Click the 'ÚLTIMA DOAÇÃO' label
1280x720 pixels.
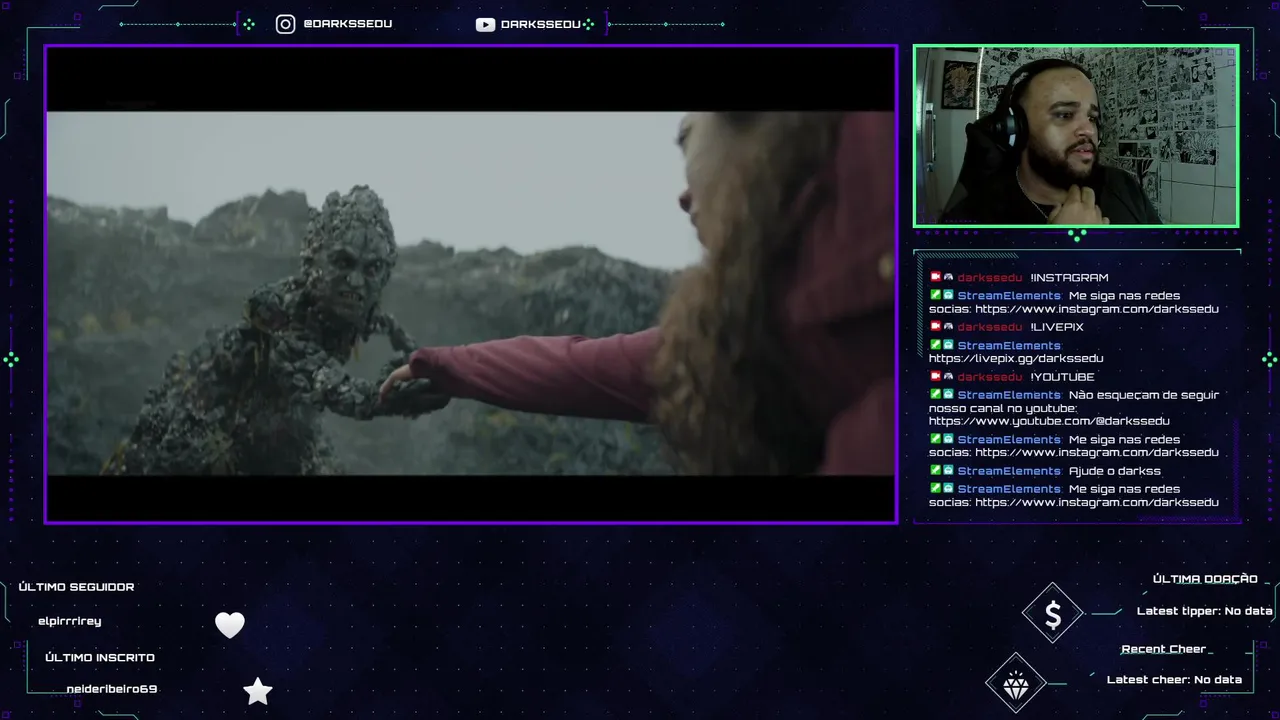[1205, 579]
